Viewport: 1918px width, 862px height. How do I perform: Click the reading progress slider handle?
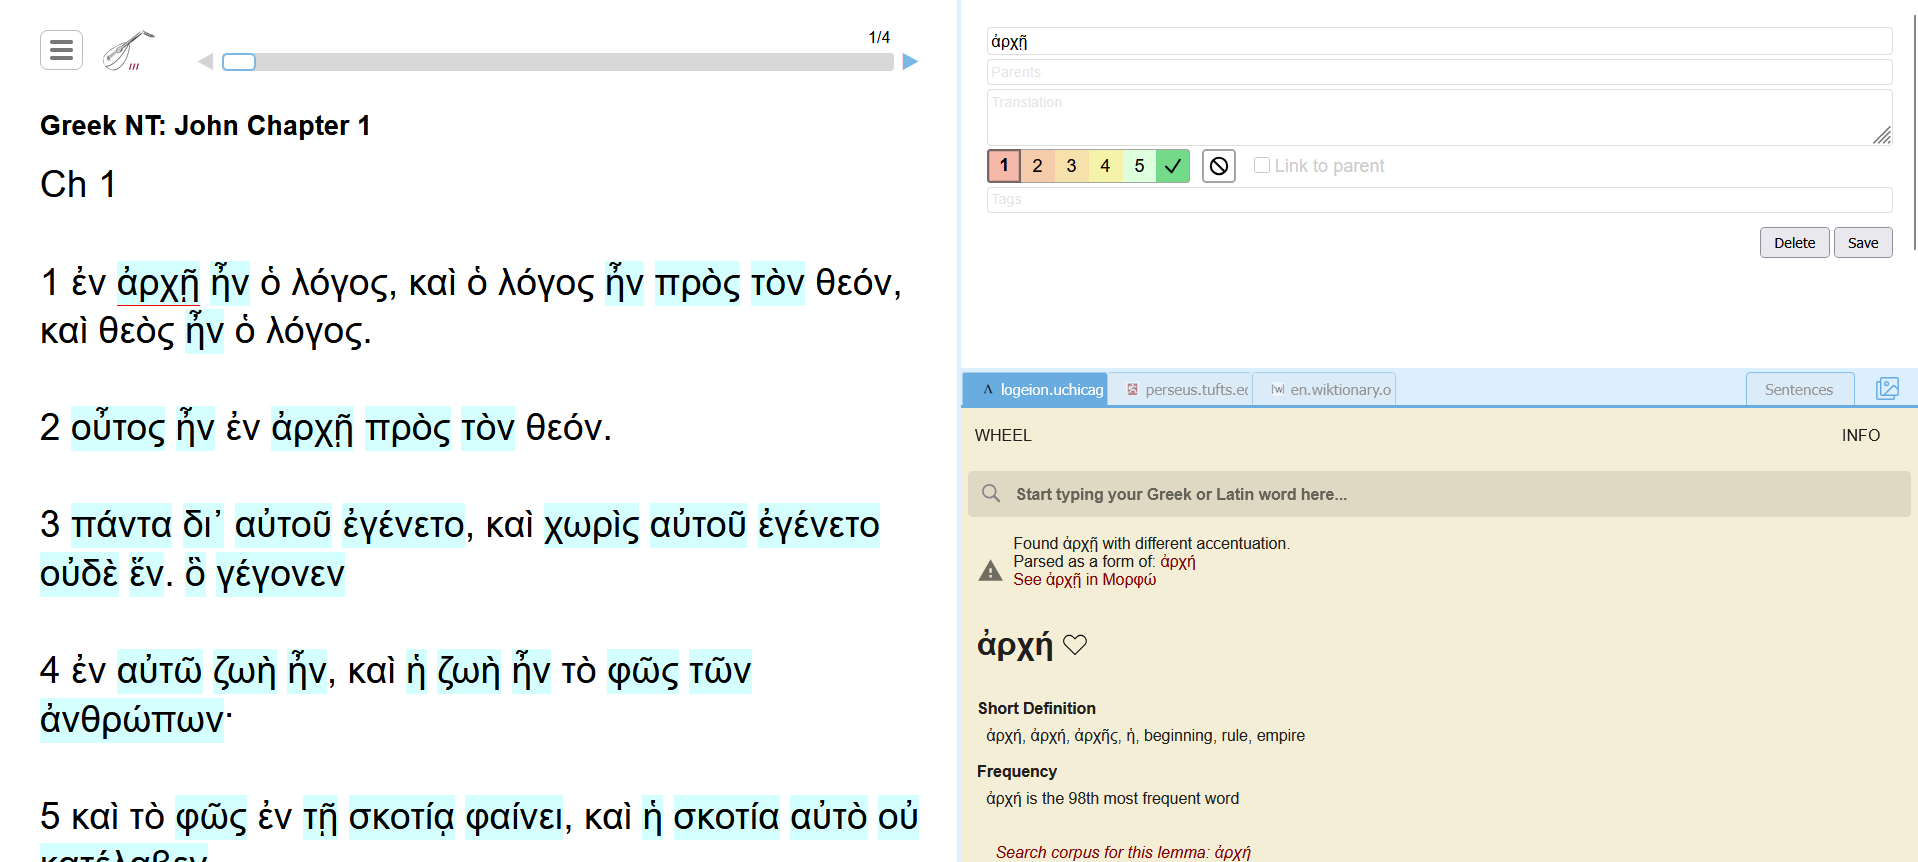click(x=239, y=62)
